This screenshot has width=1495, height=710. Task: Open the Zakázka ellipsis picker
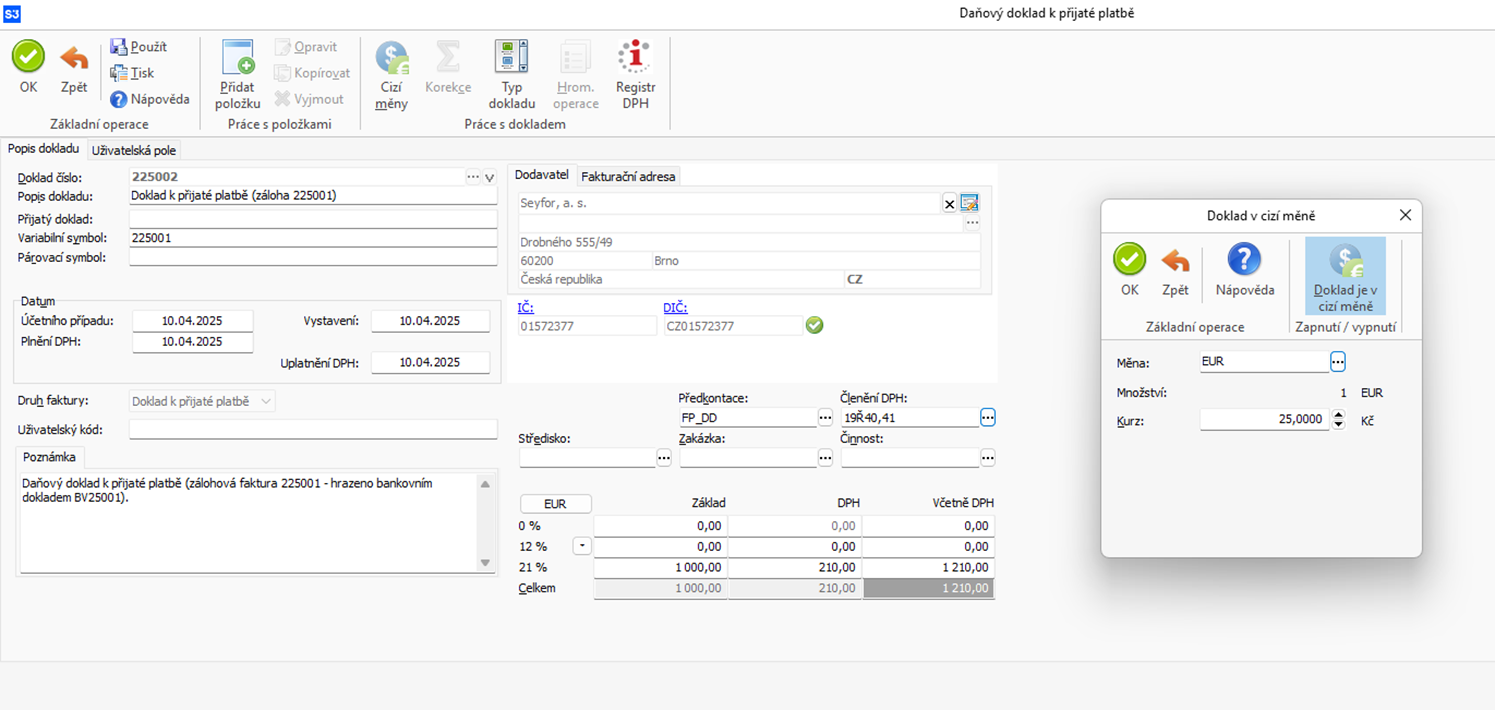[x=825, y=457]
